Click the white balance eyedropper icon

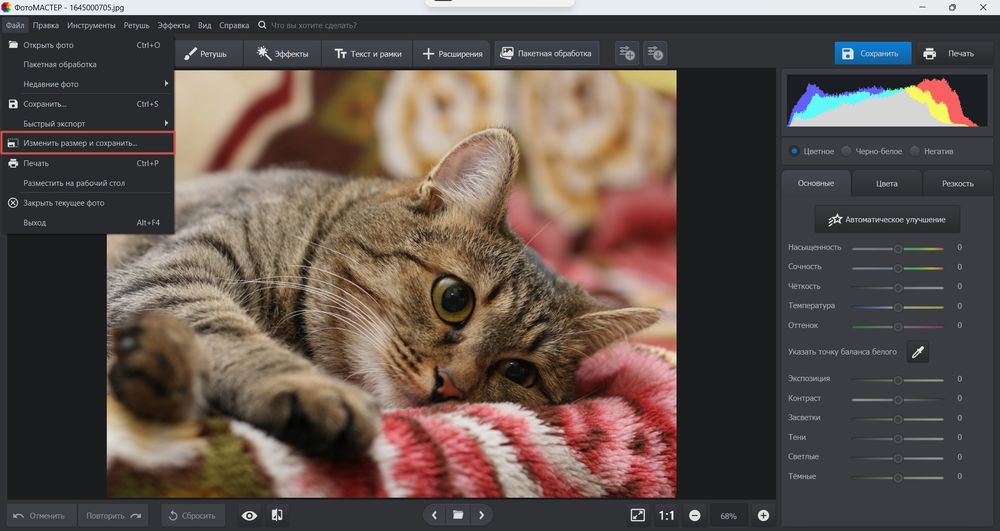point(917,351)
